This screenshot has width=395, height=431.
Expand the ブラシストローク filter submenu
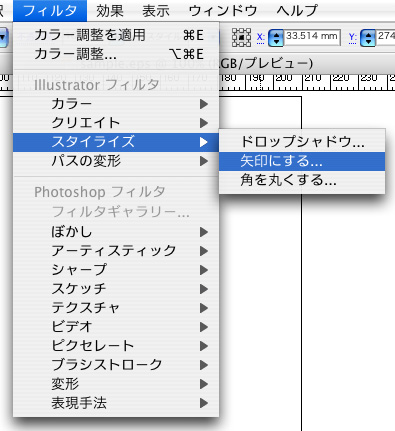[x=116, y=365]
